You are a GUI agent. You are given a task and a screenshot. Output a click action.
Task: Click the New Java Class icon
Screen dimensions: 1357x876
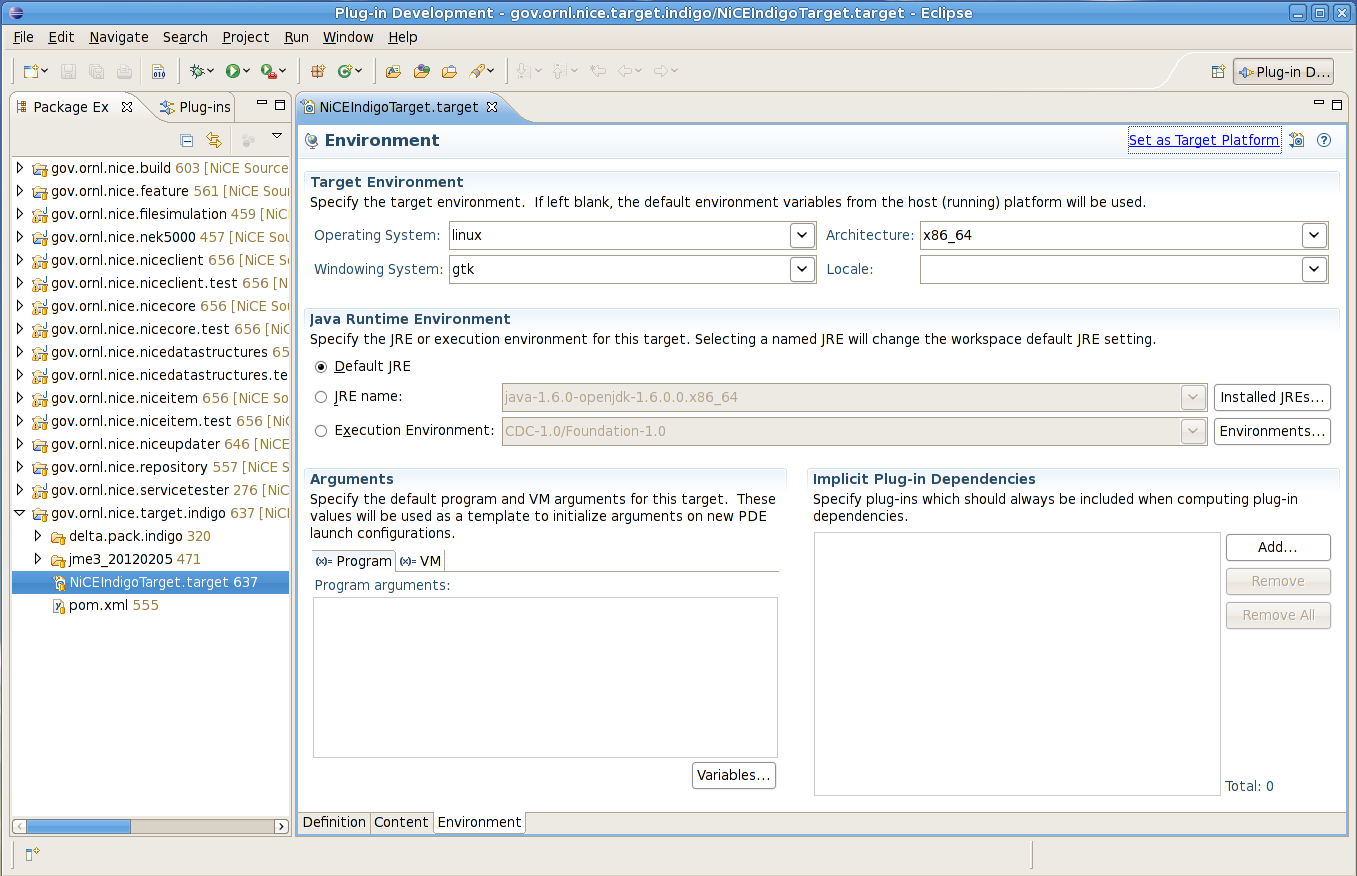tap(345, 71)
